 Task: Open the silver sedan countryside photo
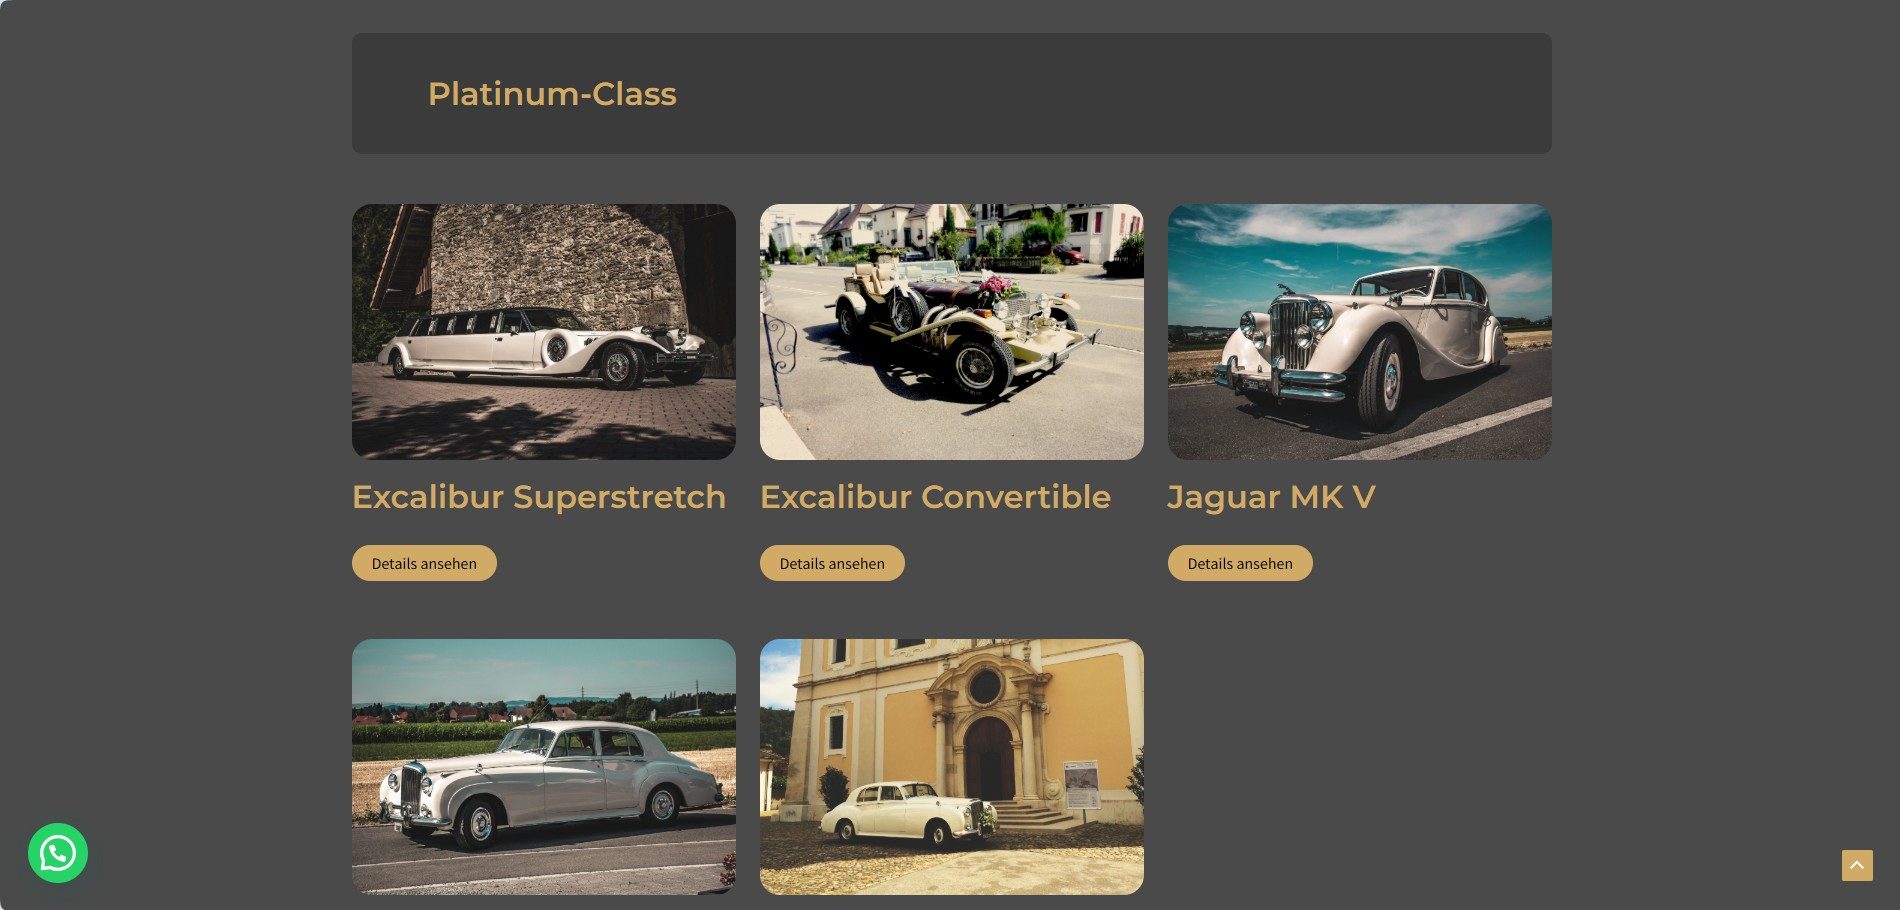[544, 767]
